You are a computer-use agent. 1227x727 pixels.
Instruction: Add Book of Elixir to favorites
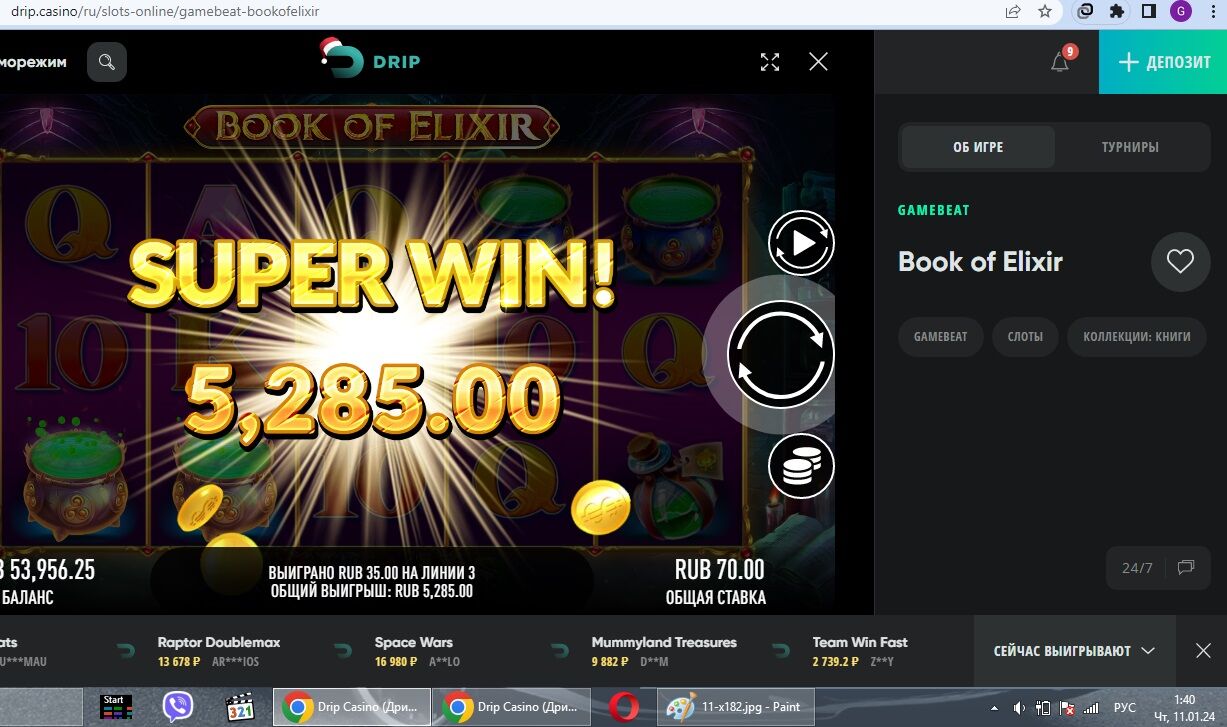(x=1181, y=262)
